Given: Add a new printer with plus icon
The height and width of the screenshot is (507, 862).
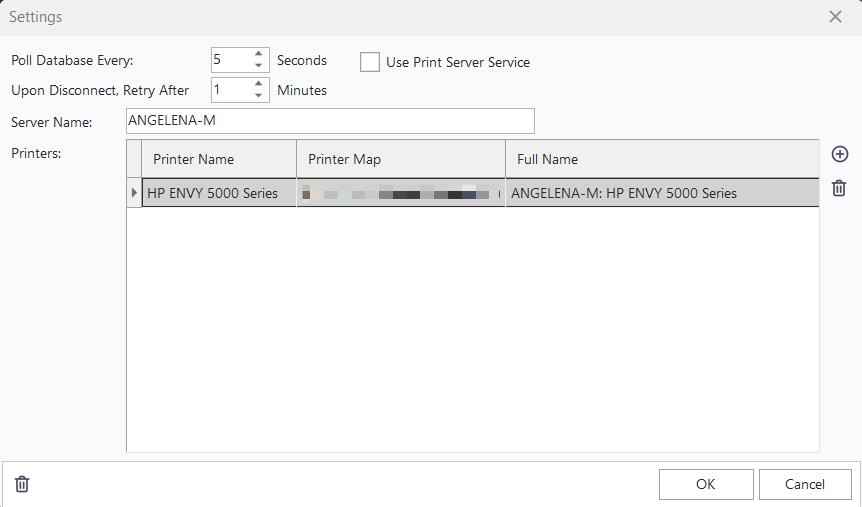Looking at the screenshot, I should [x=840, y=154].
